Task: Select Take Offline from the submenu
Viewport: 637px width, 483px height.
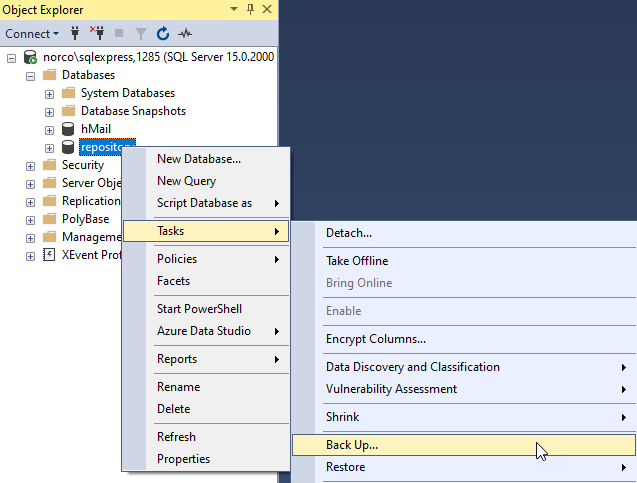Action: (x=357, y=261)
